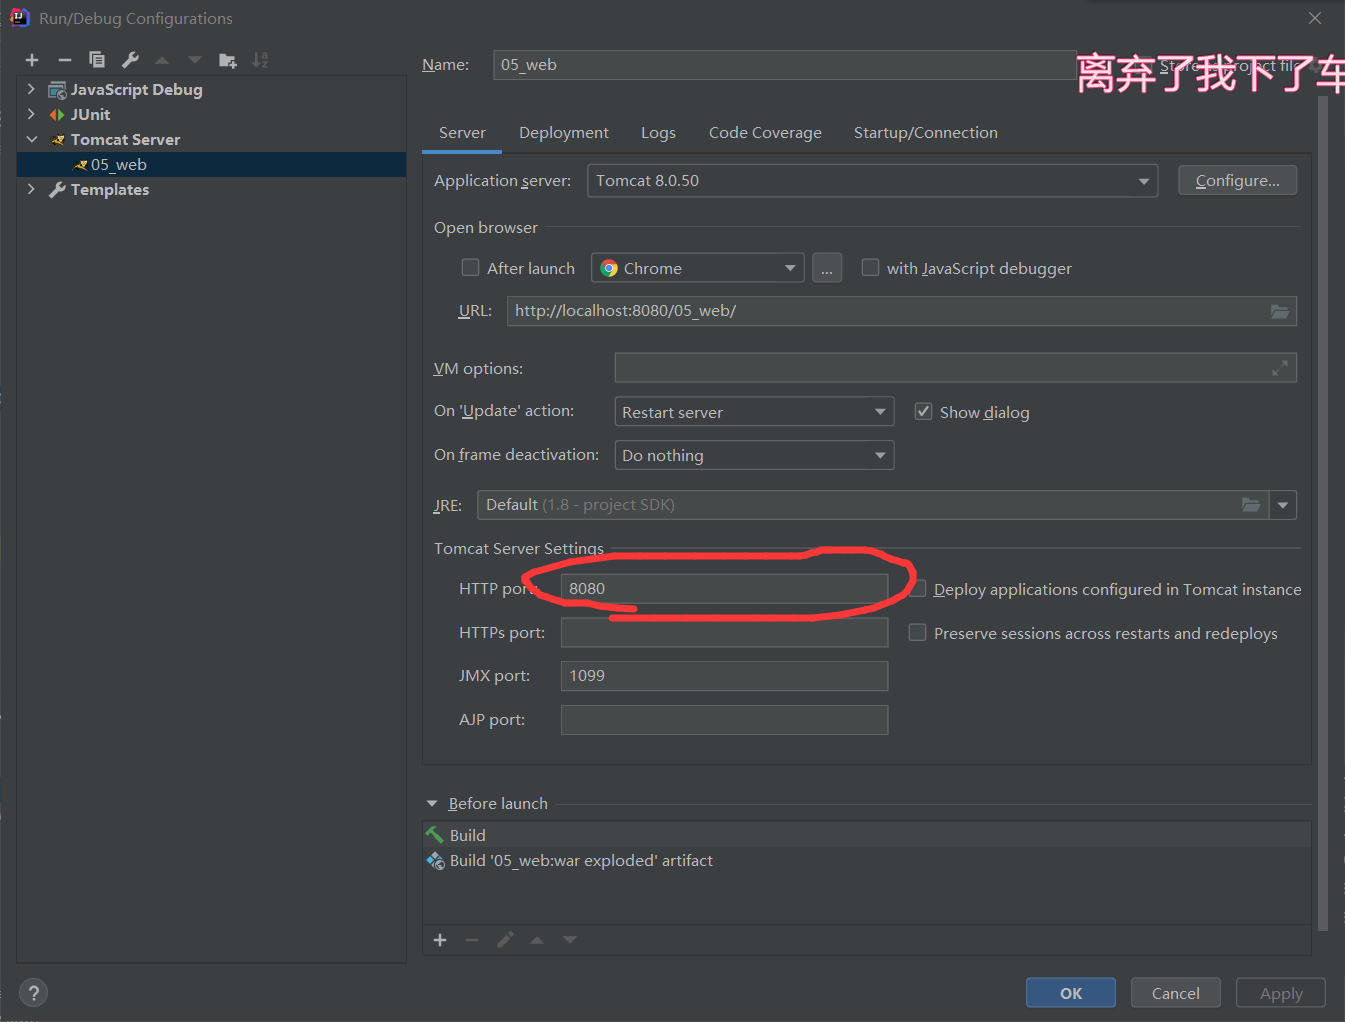Click the Configure... button
The width and height of the screenshot is (1345, 1022).
(x=1237, y=181)
